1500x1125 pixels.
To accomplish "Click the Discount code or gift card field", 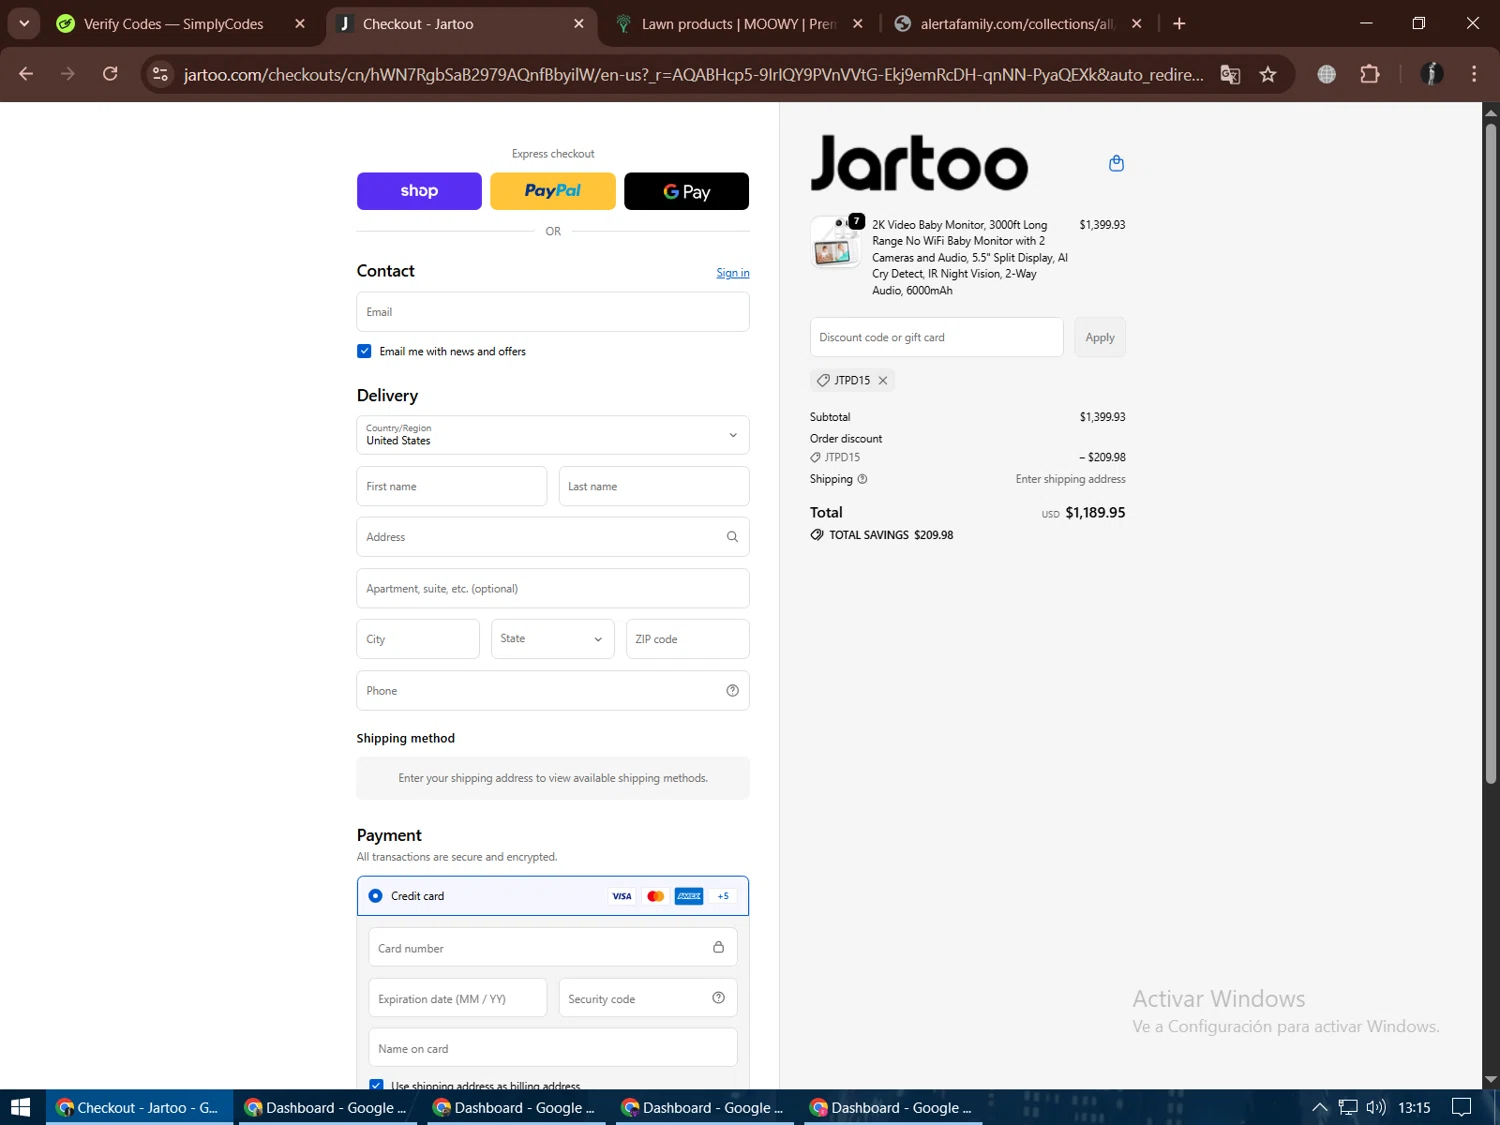I will 936,337.
